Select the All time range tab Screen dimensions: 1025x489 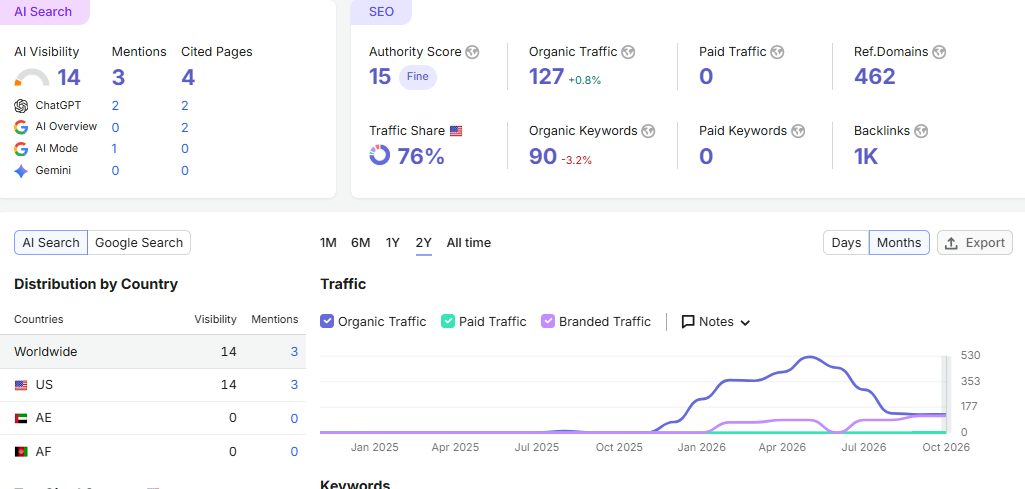(x=469, y=243)
